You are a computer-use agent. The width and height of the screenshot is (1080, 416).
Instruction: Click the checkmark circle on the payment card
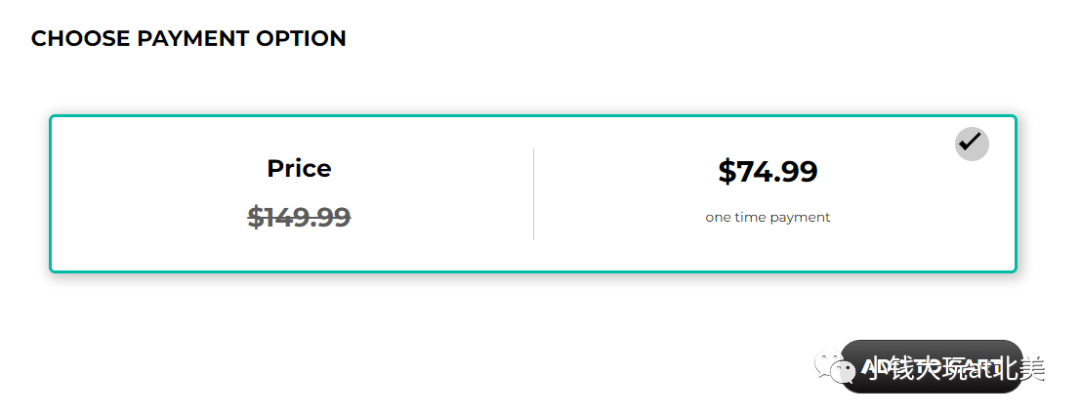pyautogui.click(x=971, y=144)
